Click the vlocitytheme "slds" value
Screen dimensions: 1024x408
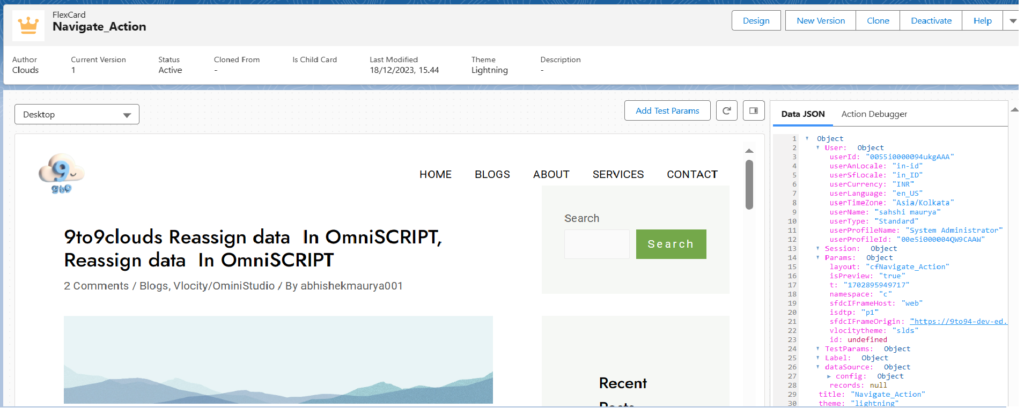(904, 330)
